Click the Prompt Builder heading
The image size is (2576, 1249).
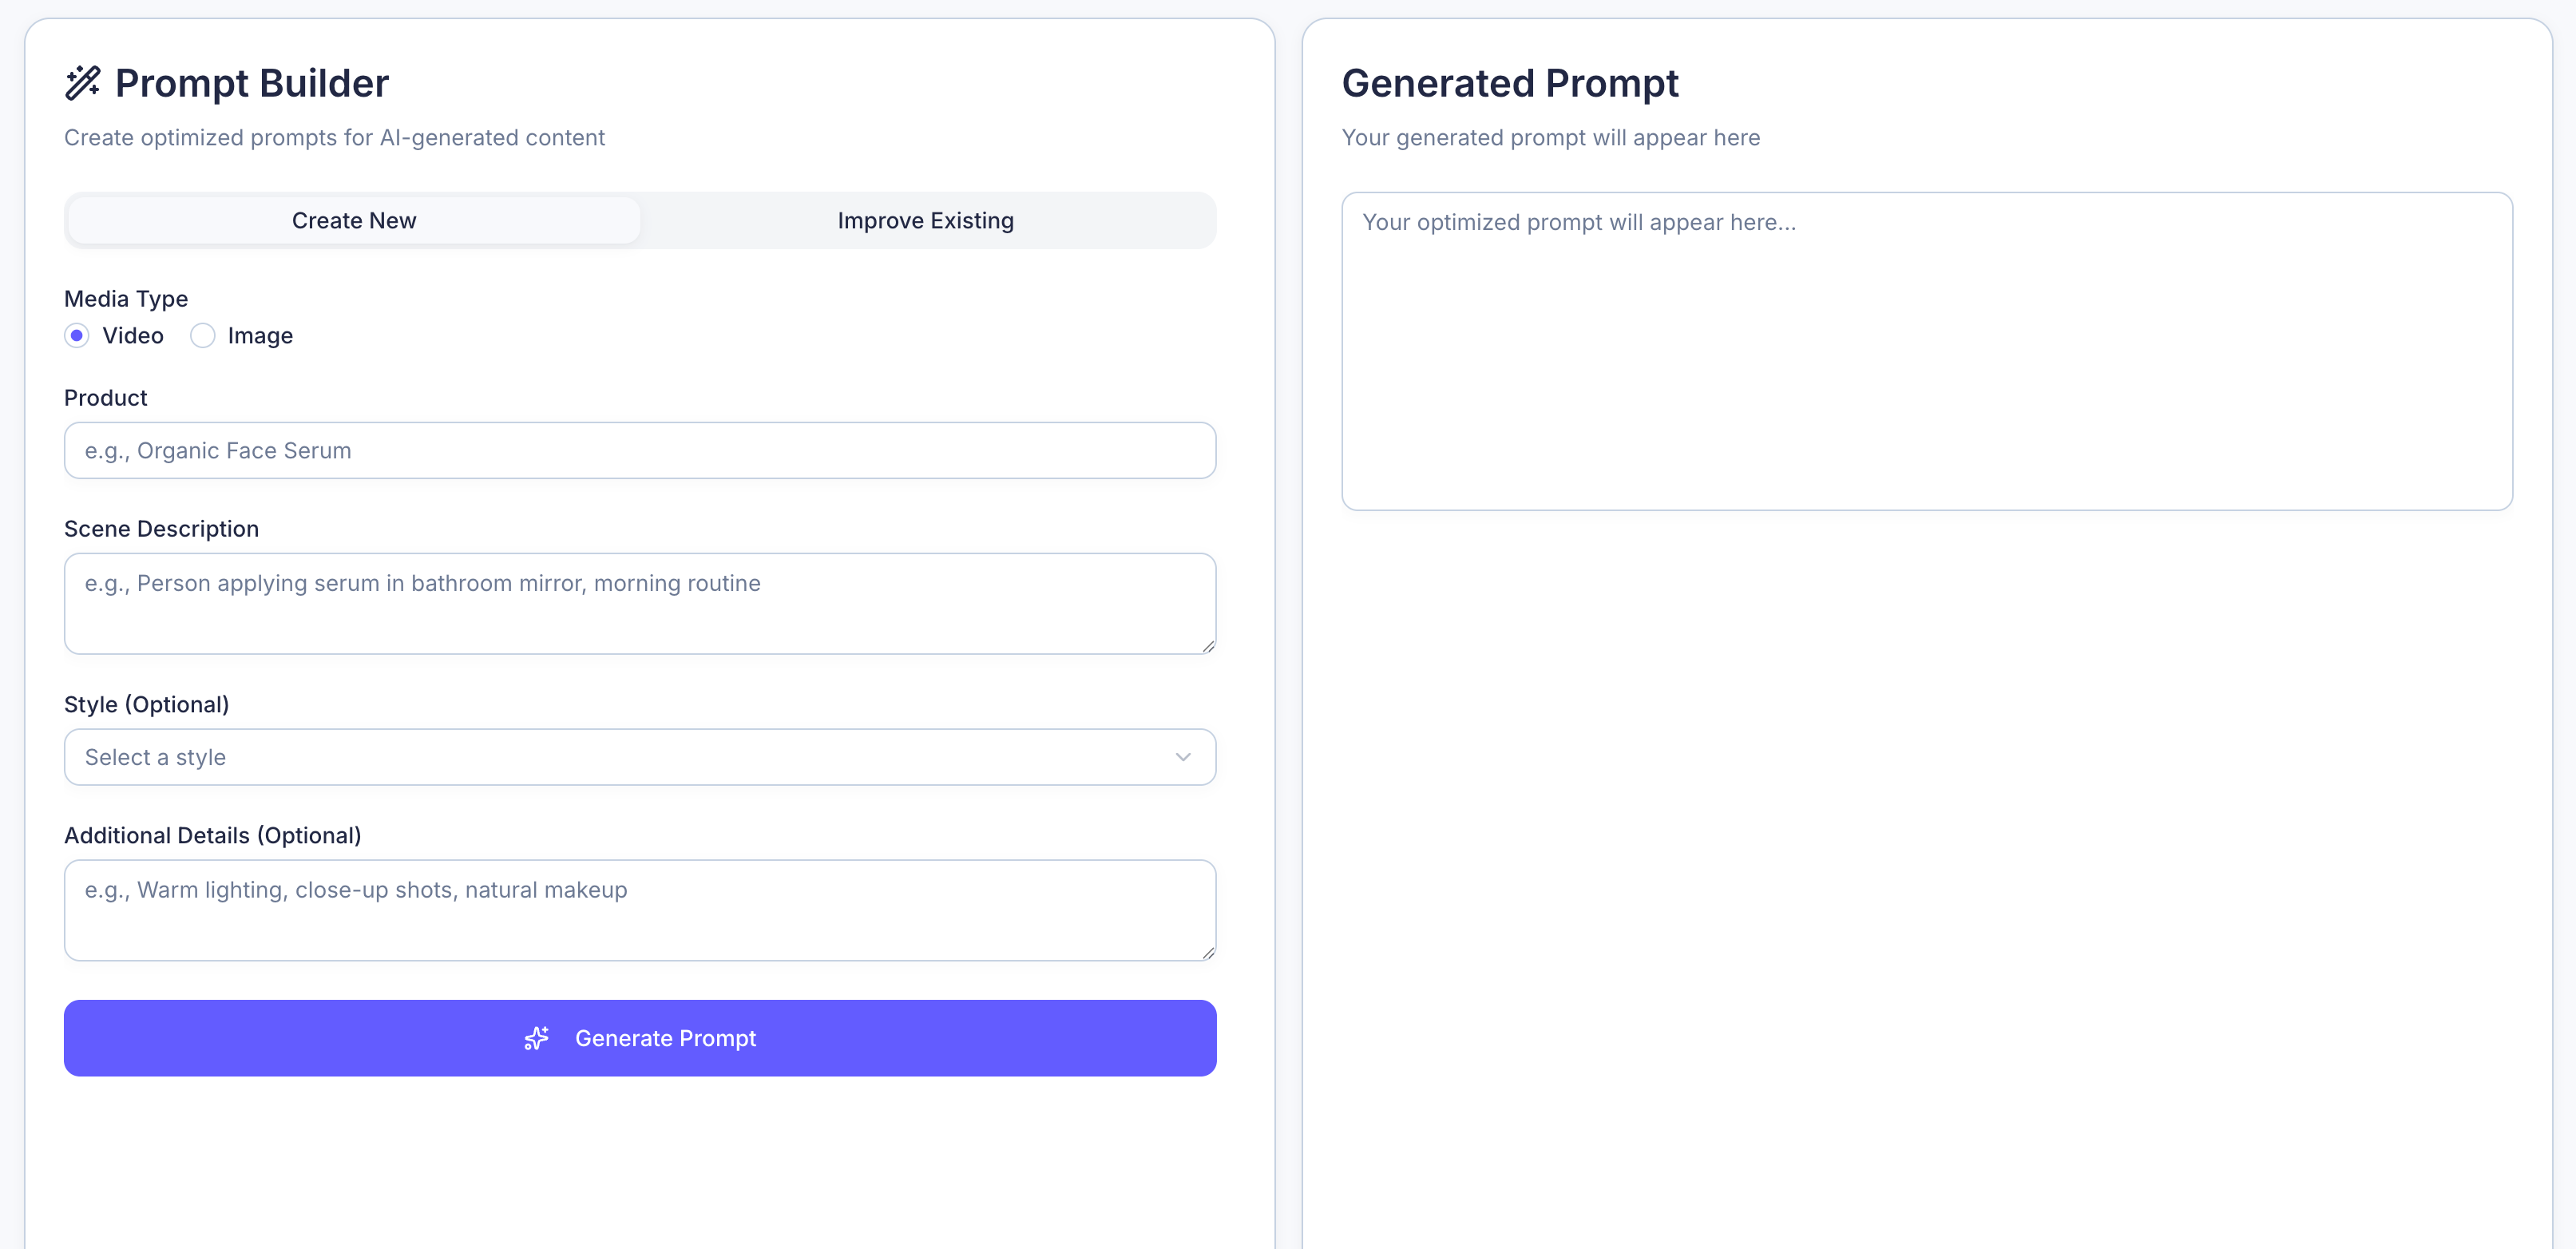pyautogui.click(x=251, y=83)
